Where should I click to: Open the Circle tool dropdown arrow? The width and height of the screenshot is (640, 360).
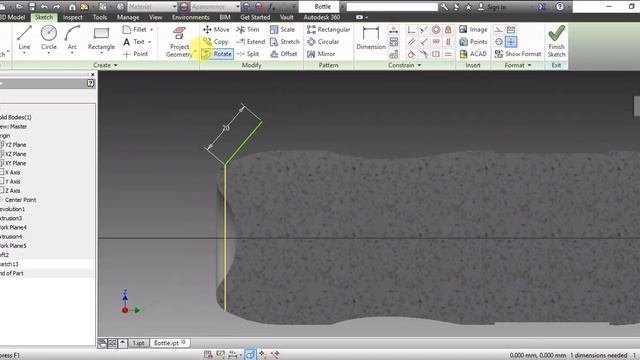click(x=49, y=53)
